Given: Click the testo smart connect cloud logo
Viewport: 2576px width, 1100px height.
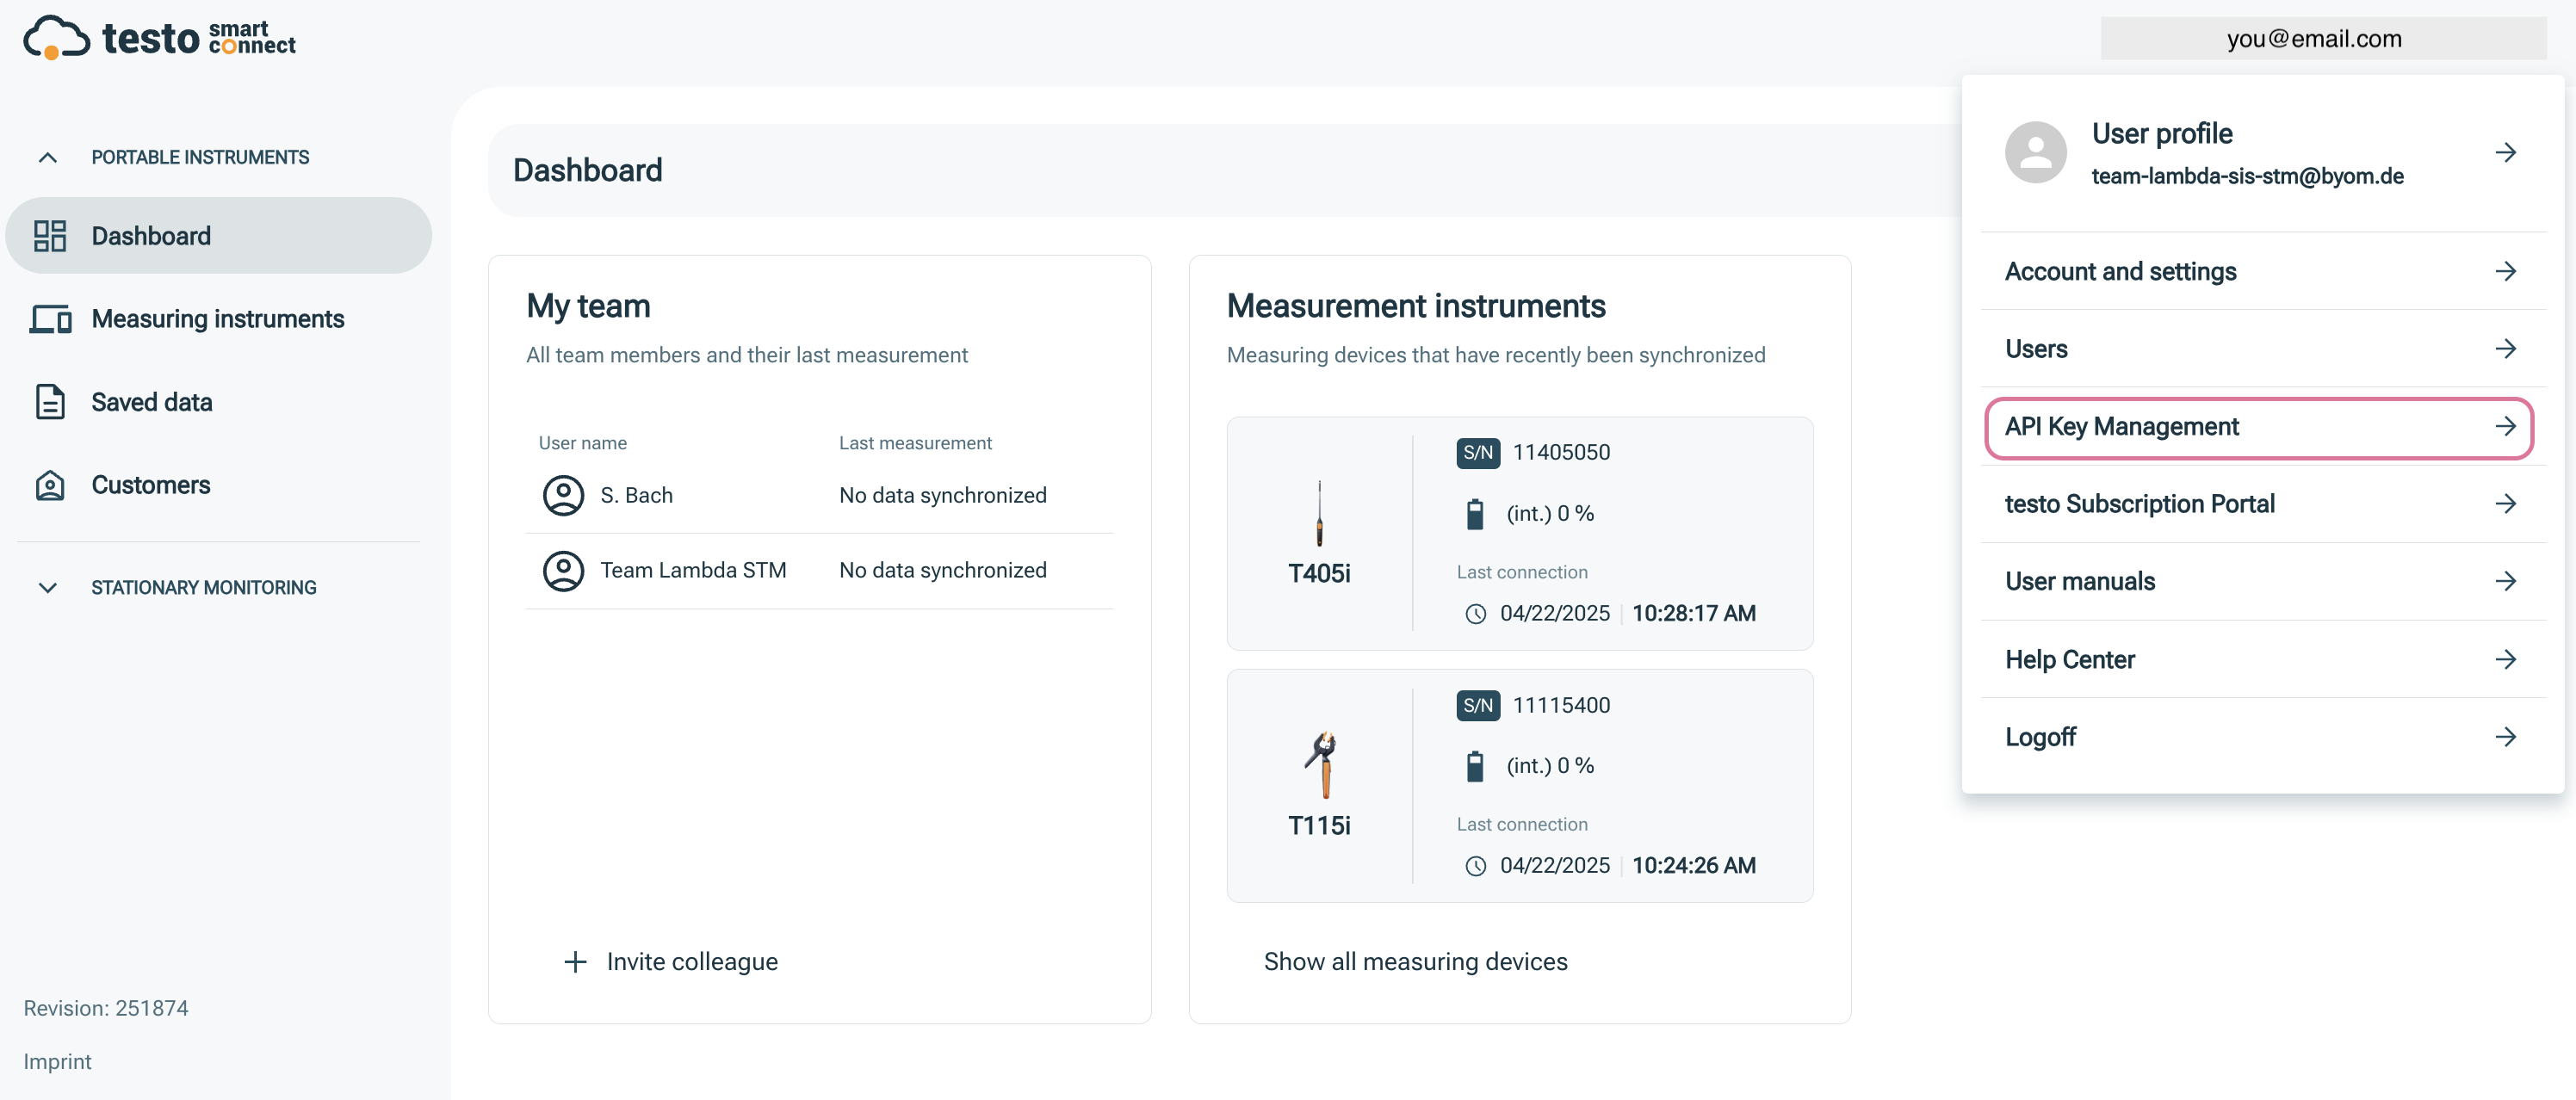Looking at the screenshot, I should [55, 36].
